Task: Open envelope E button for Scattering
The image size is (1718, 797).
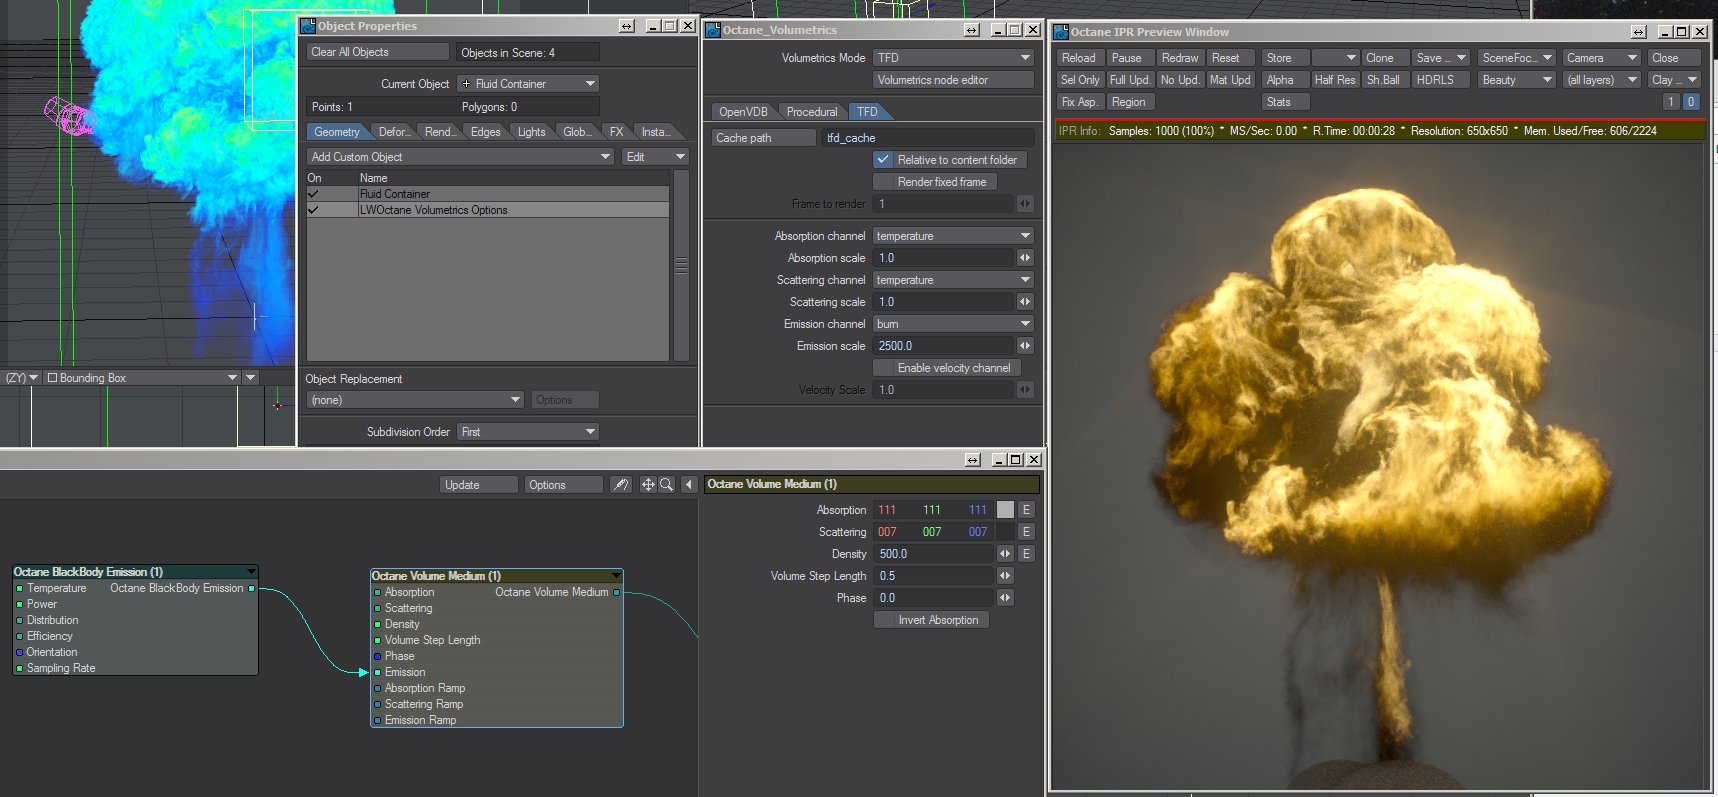Action: [x=1026, y=532]
